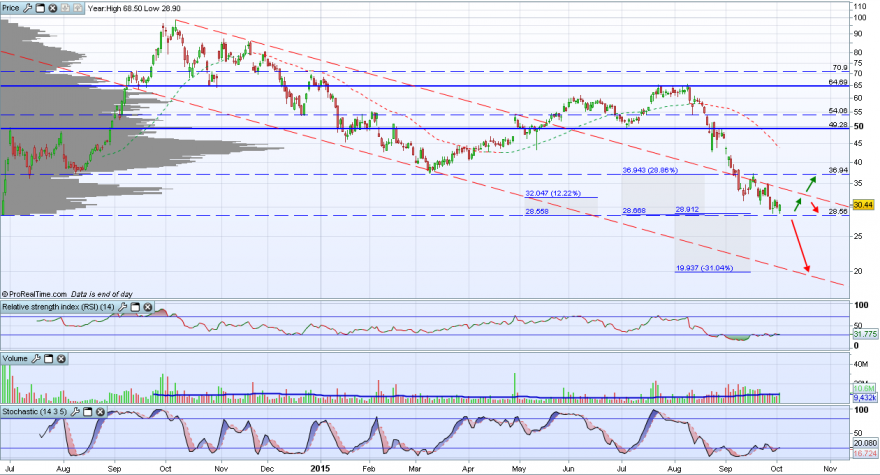Viewport: 880px width, 475px height.
Task: Click the ProRealTime.com watermark link
Action: pyautogui.click(x=34, y=294)
